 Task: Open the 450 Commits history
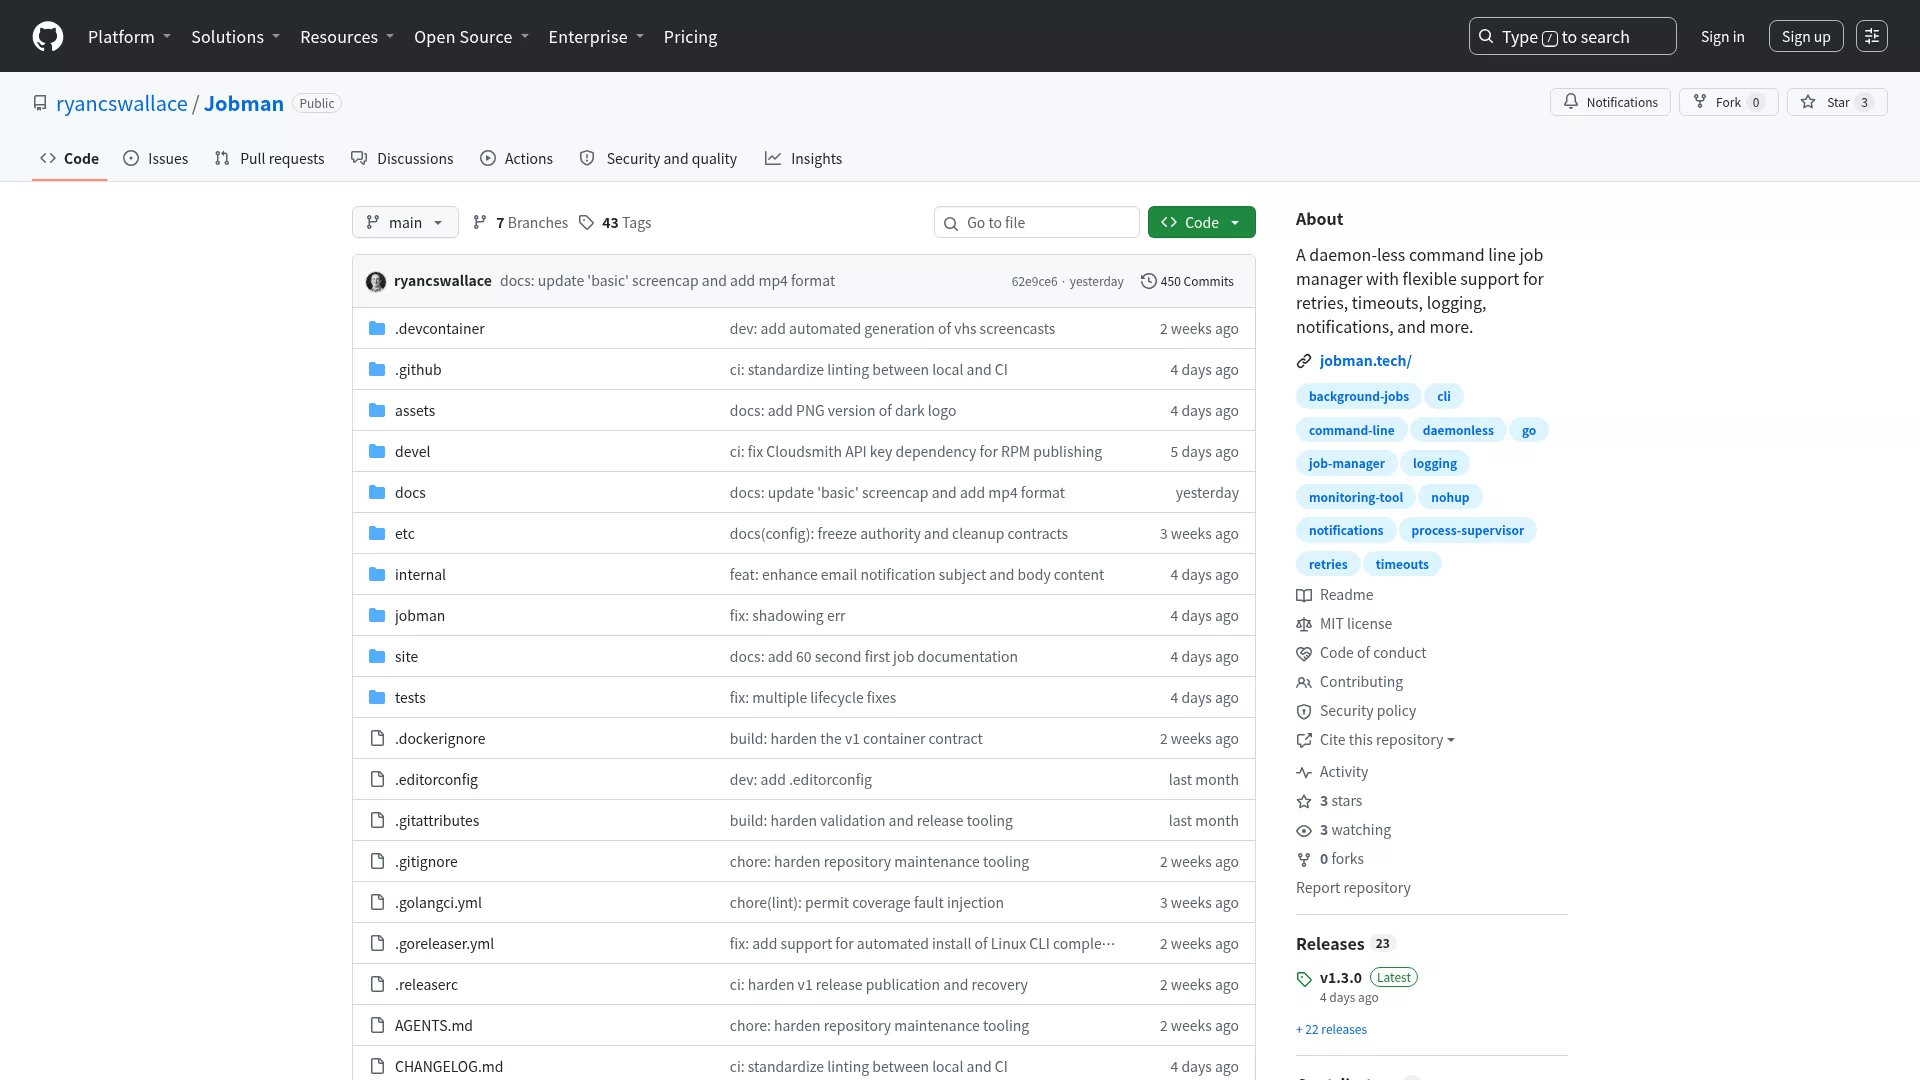[x=1187, y=282]
